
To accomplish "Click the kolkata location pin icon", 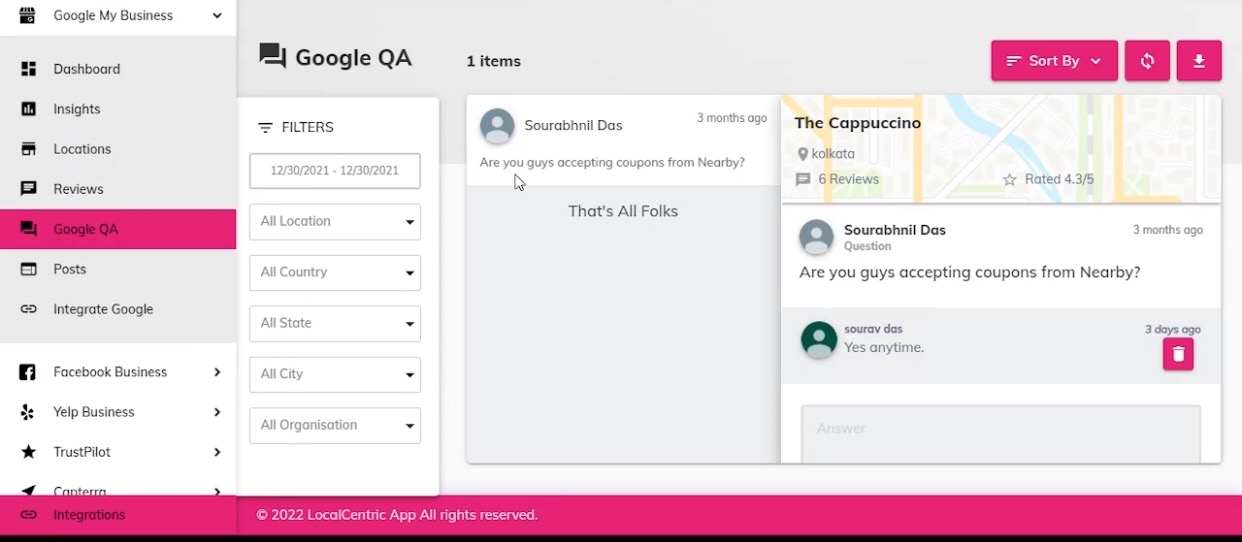I will click(x=802, y=154).
